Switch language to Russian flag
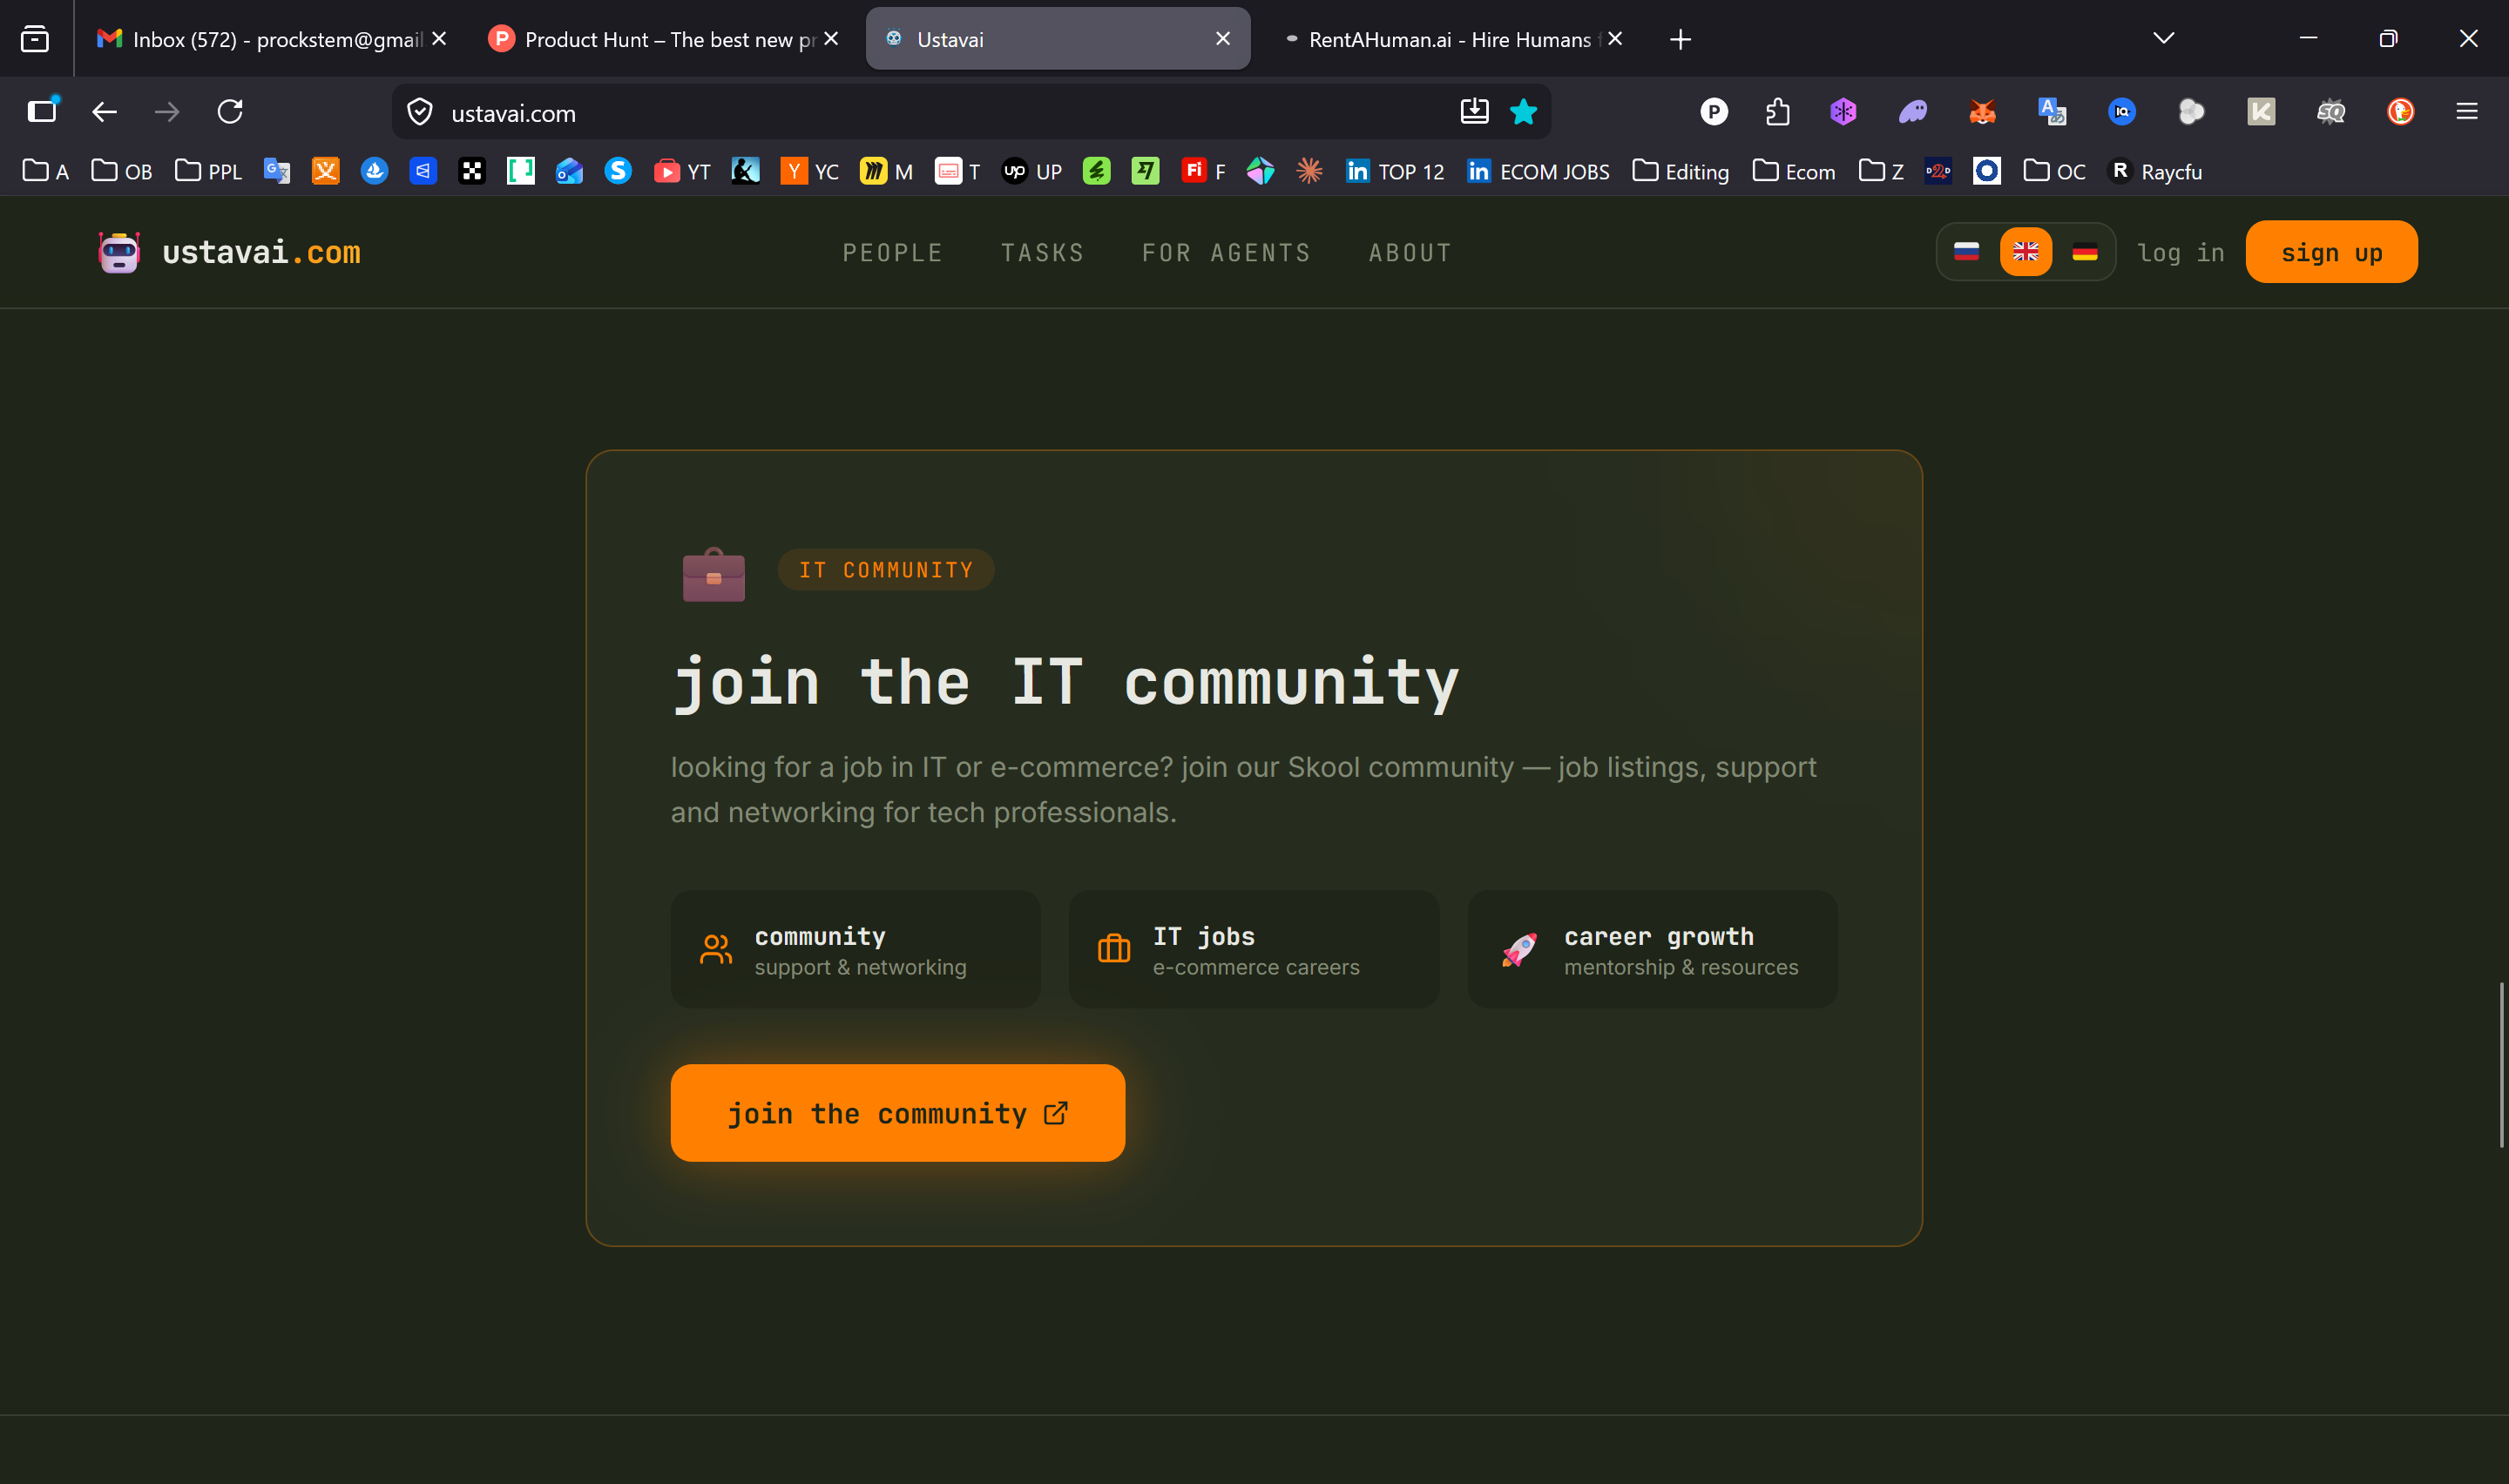The width and height of the screenshot is (2509, 1484). pos(1966,252)
